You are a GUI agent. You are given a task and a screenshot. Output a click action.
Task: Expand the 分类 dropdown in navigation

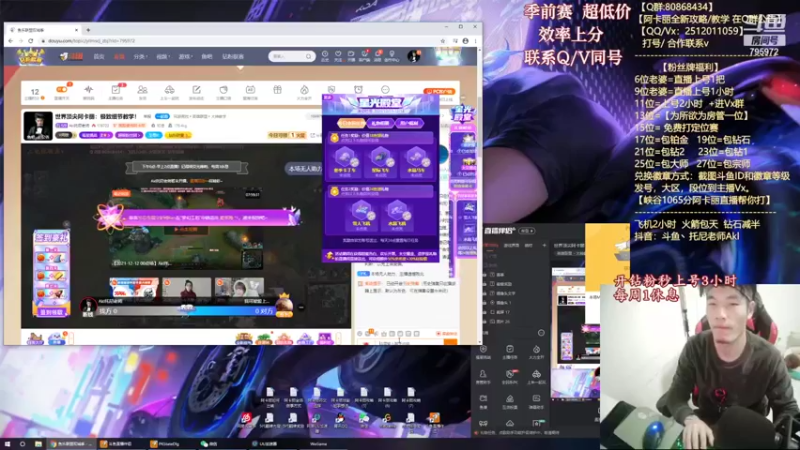140,57
